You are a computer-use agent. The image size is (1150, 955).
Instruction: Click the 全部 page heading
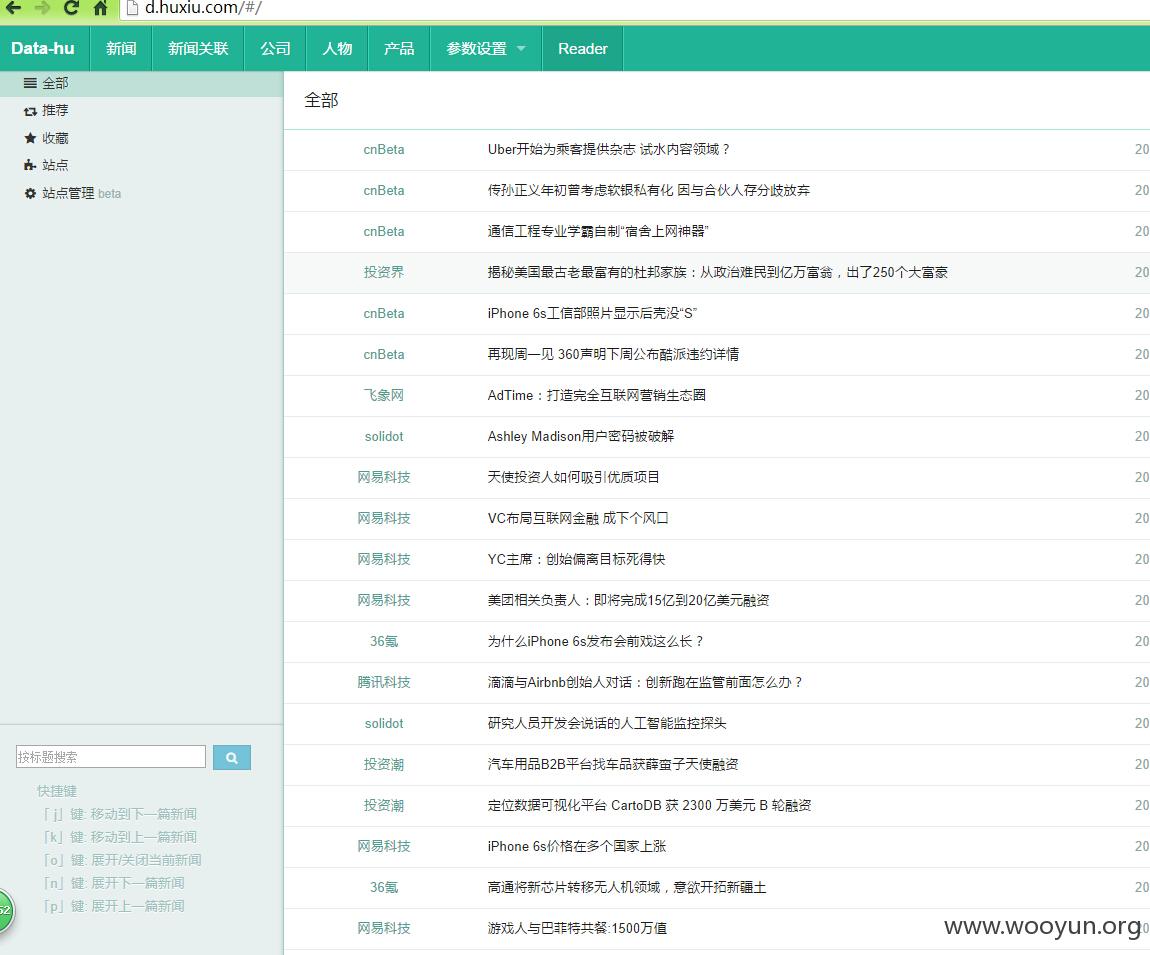[x=321, y=100]
